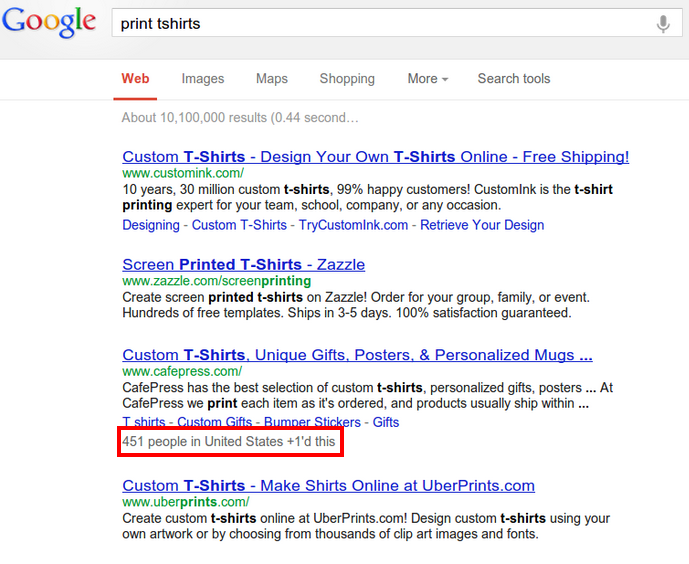Switch to the Images tab
The width and height of the screenshot is (689, 564).
(x=203, y=79)
